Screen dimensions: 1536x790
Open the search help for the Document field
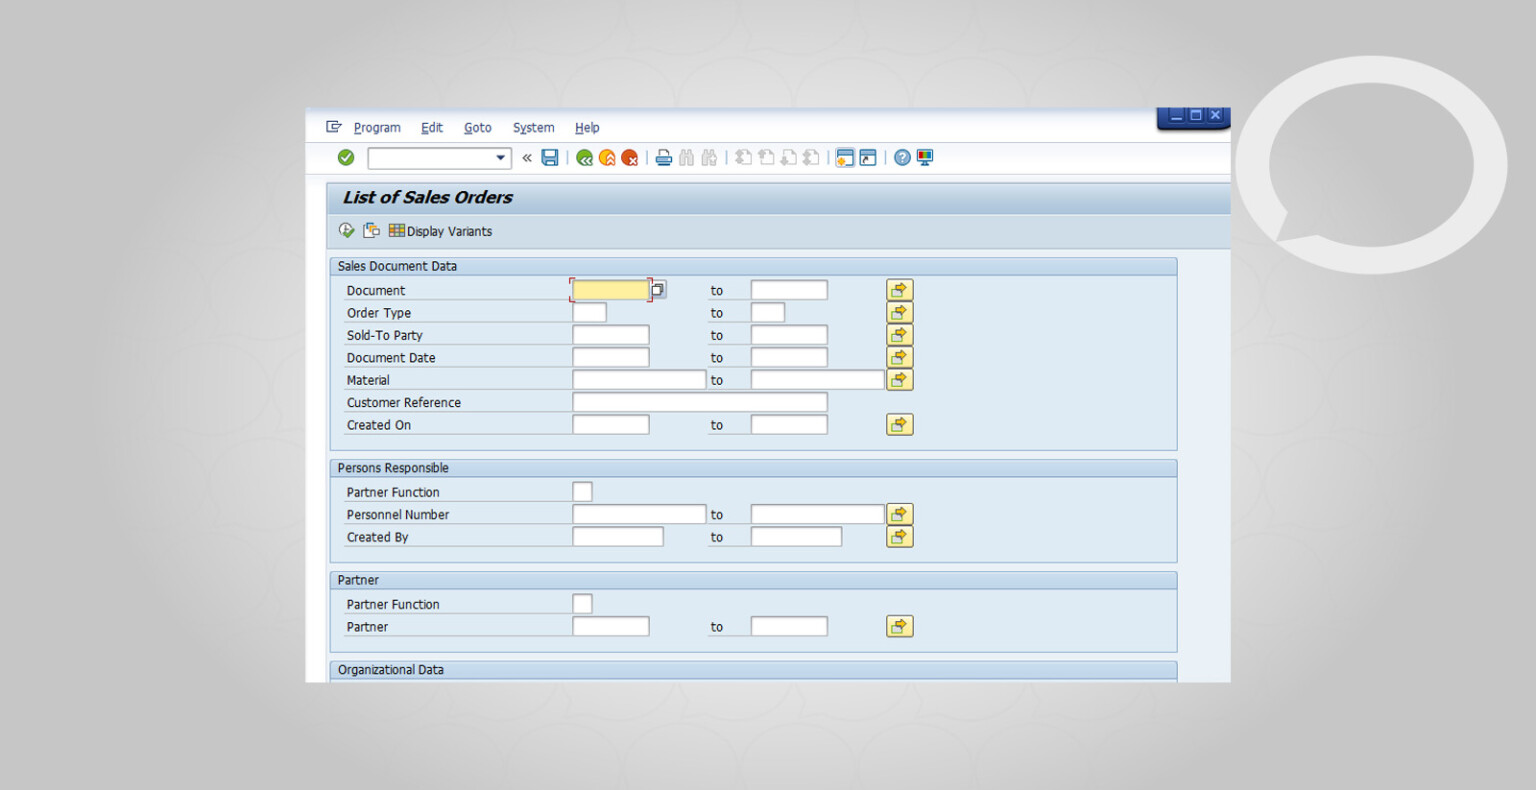657,289
